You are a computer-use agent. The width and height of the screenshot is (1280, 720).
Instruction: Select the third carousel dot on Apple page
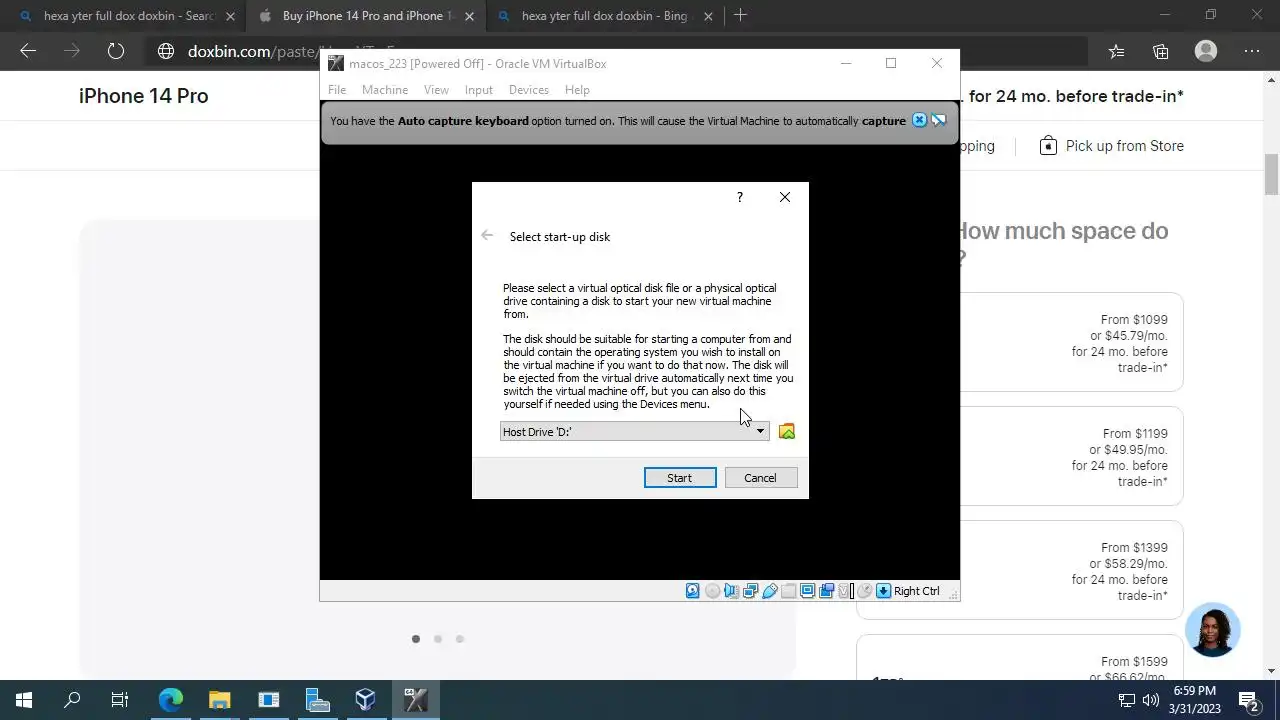click(460, 639)
